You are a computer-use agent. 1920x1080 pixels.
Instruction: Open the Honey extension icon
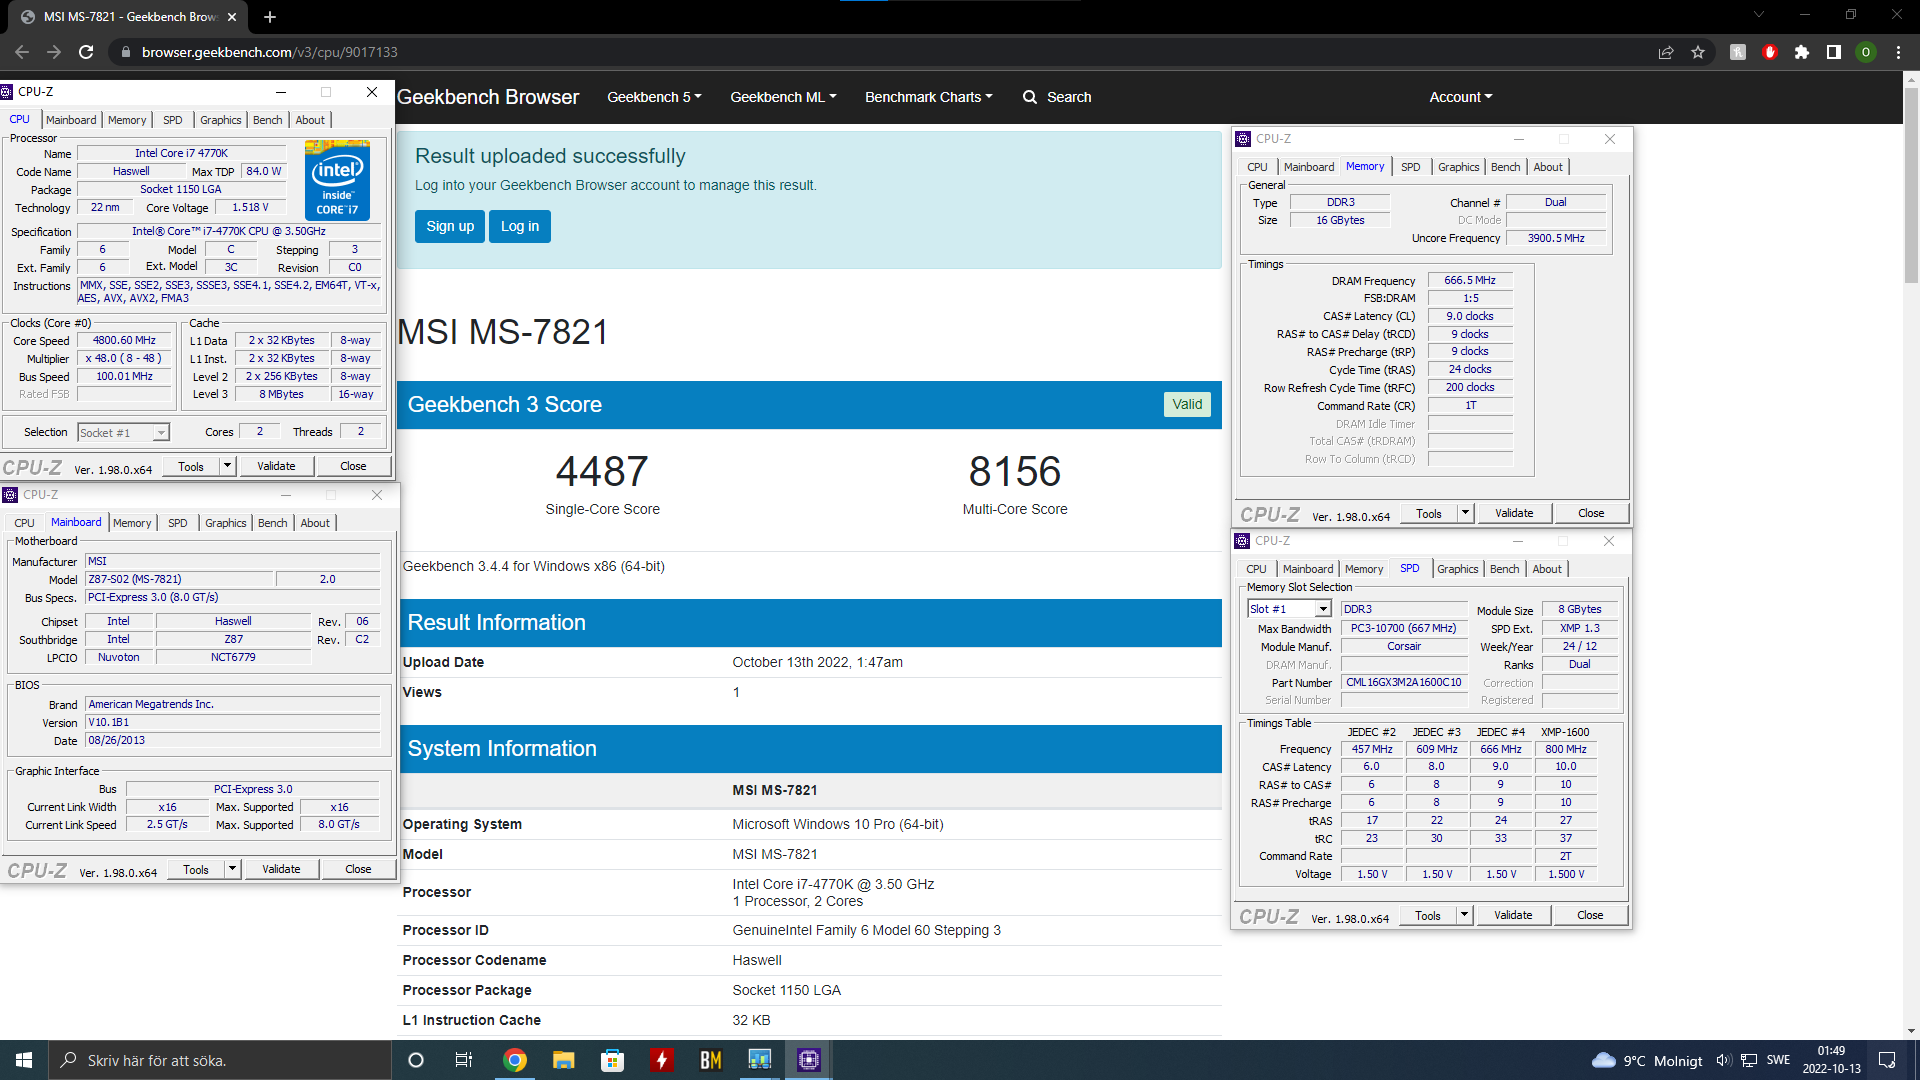(x=1738, y=52)
